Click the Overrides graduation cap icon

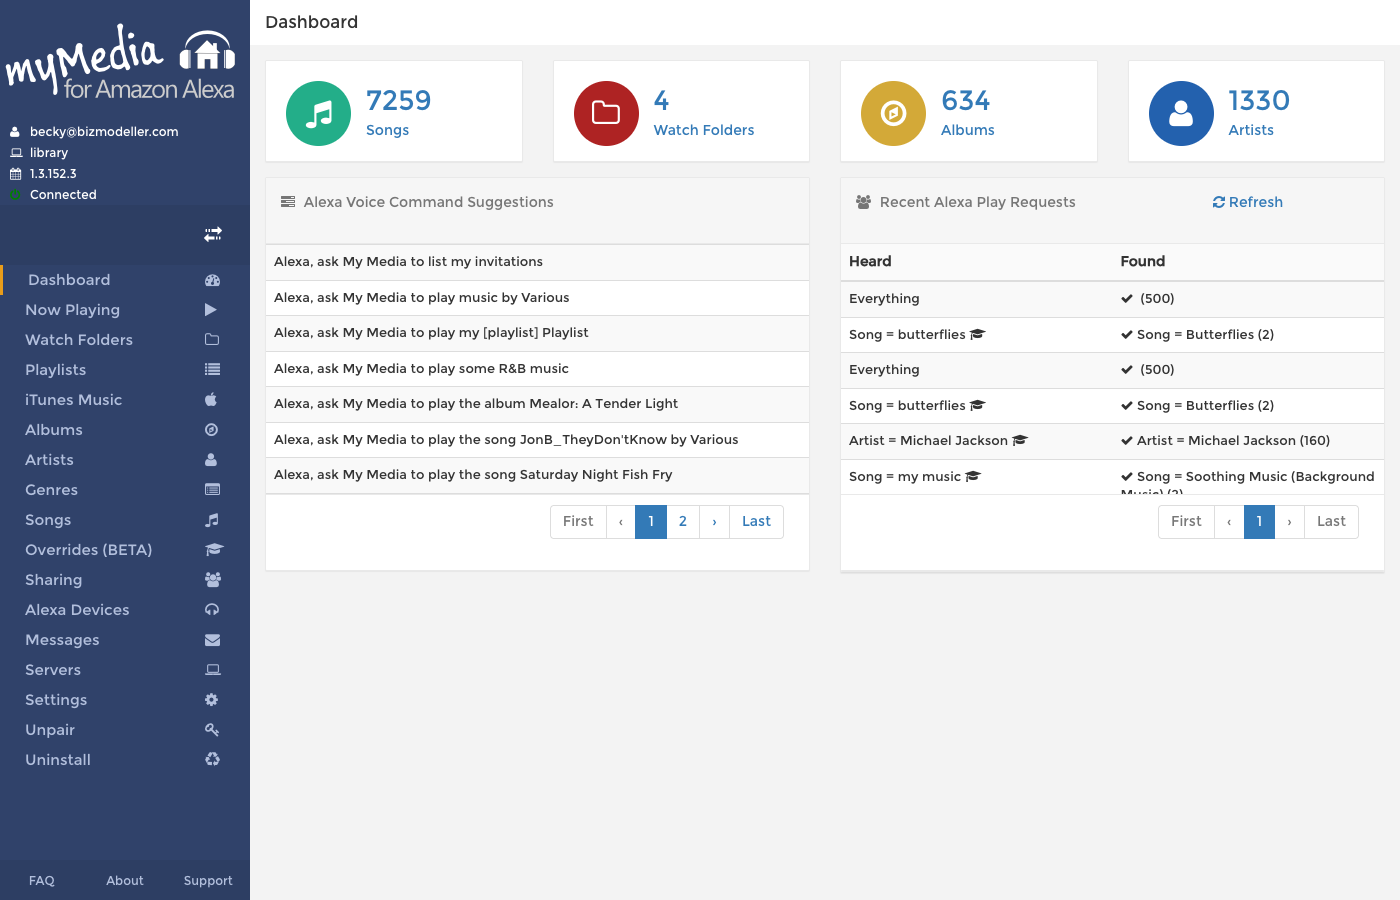211,549
